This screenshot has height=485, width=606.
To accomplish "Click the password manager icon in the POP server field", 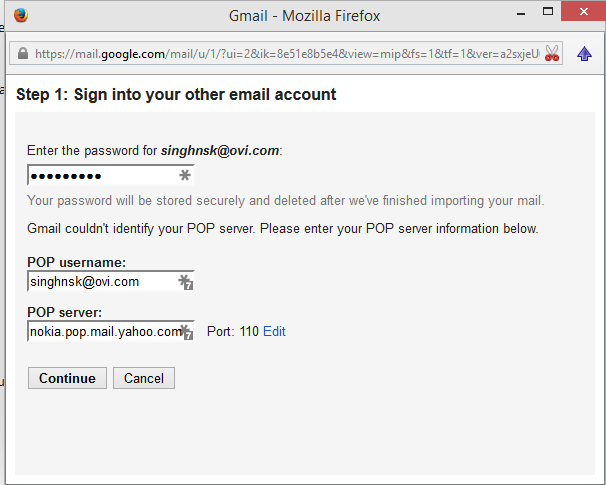I will click(186, 332).
